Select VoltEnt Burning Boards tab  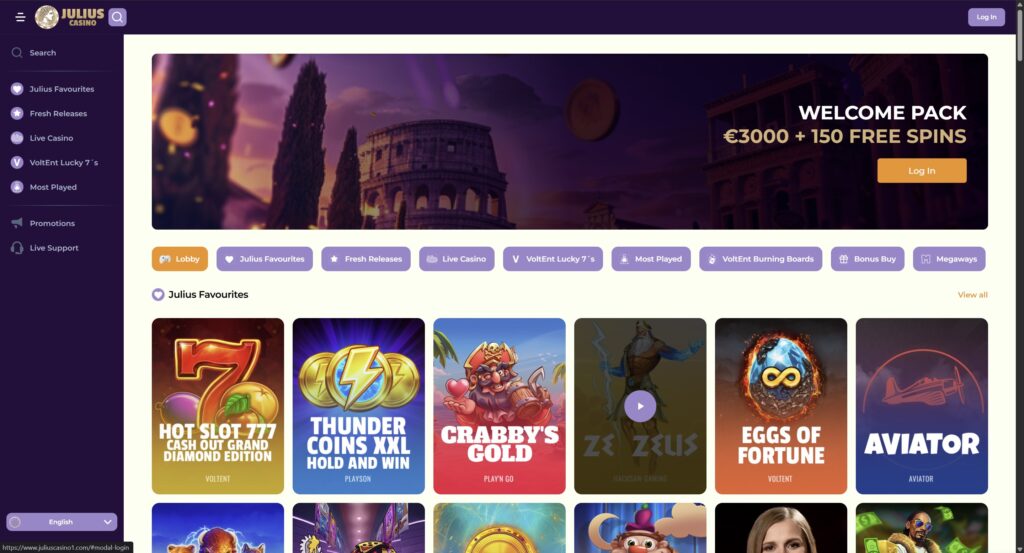[x=760, y=259]
